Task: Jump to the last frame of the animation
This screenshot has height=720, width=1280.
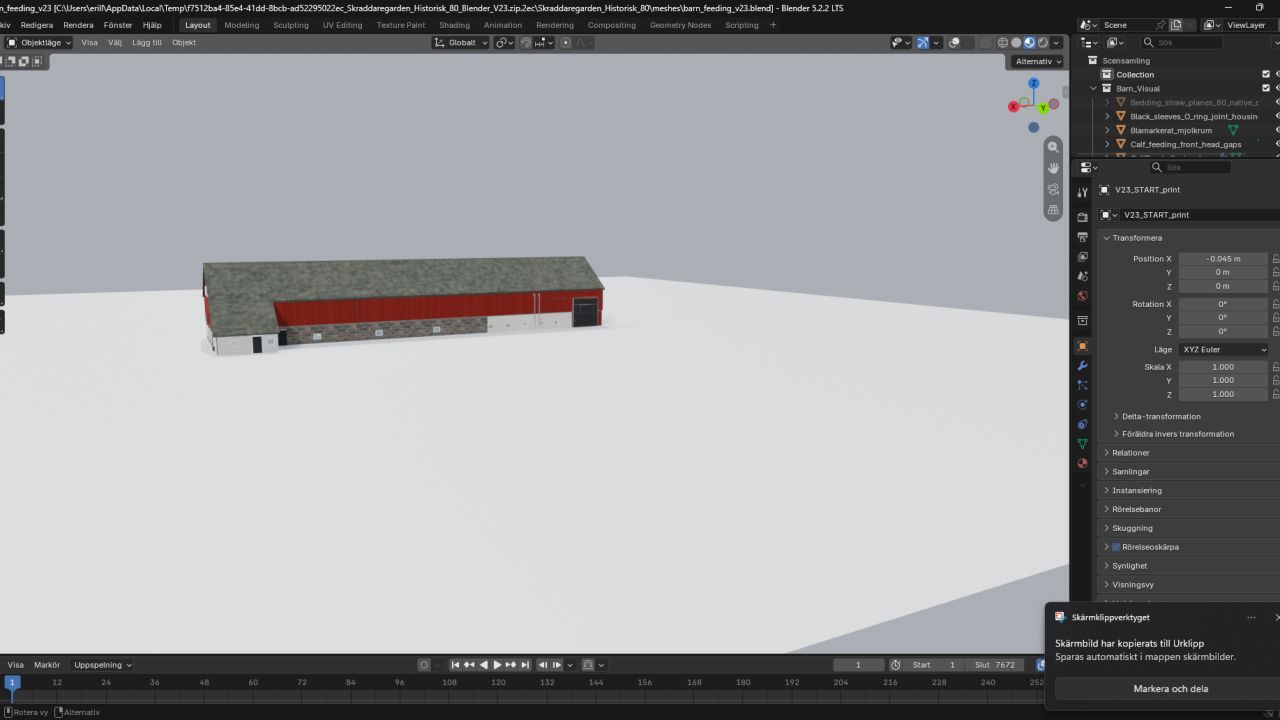Action: click(x=525, y=665)
